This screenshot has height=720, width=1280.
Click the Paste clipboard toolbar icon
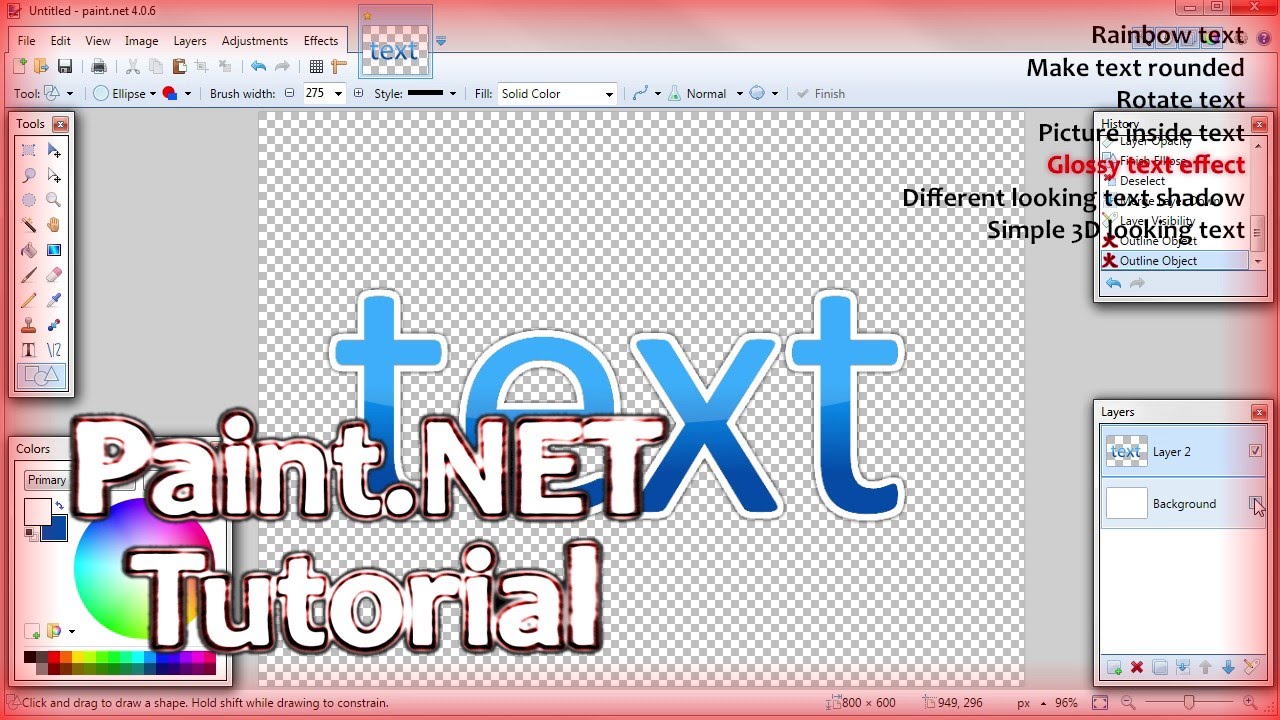coord(179,67)
